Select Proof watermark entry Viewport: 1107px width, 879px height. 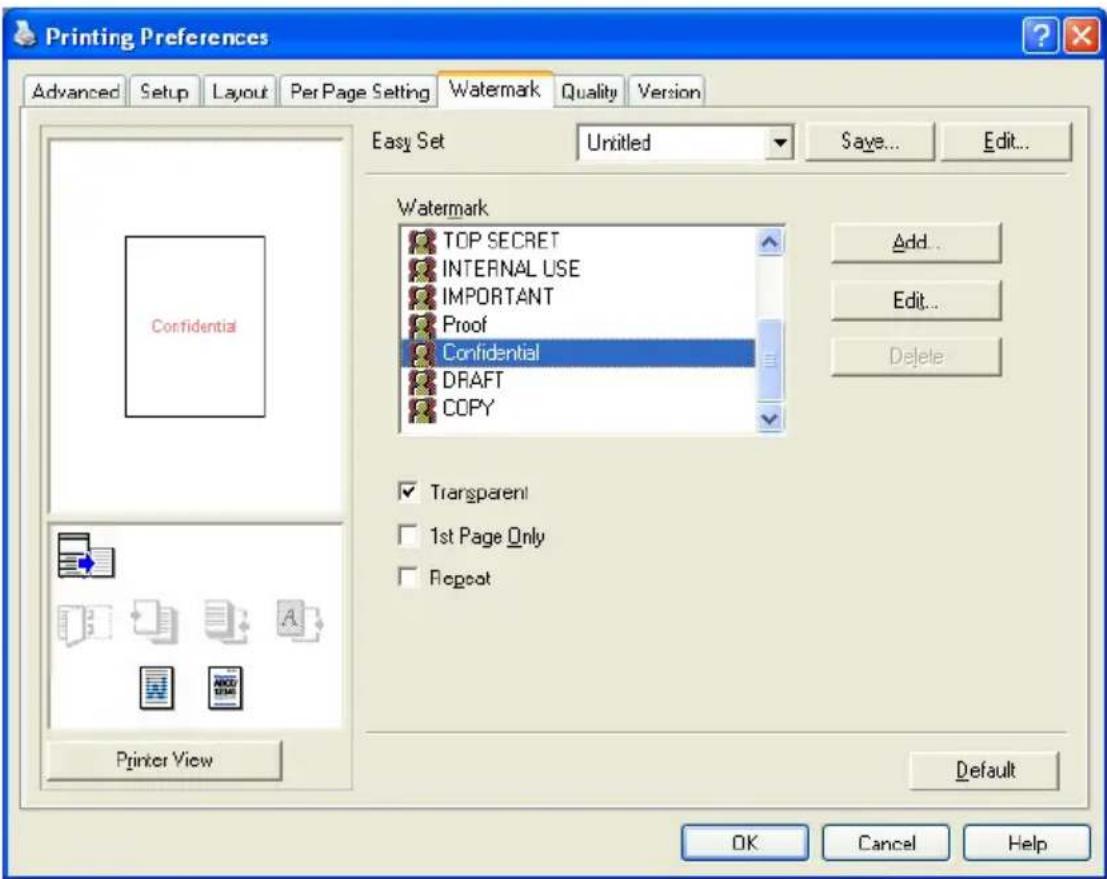578,325
